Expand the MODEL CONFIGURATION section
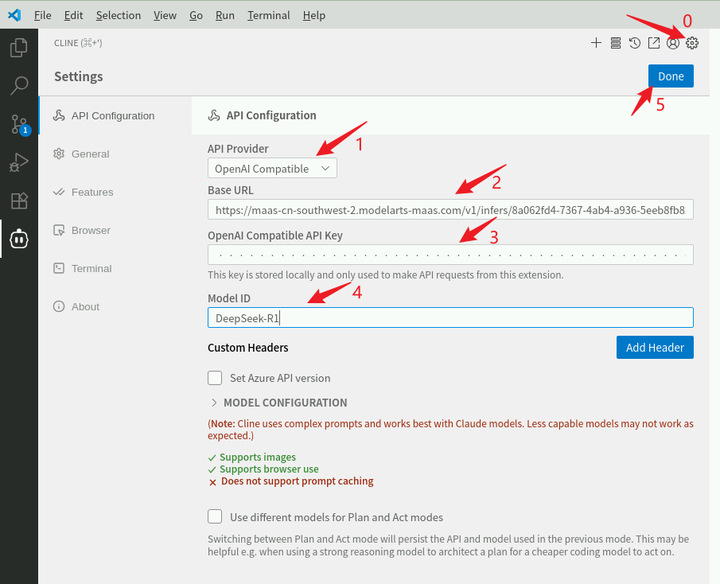 point(278,403)
